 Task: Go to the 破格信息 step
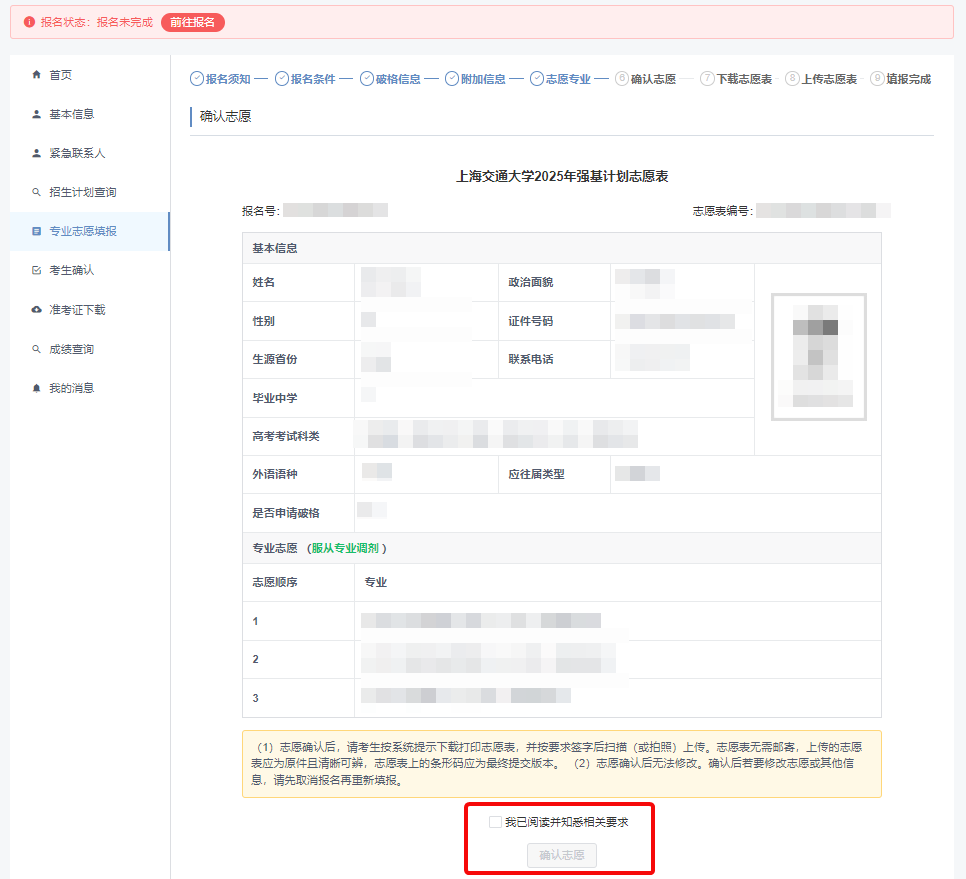tap(398, 79)
